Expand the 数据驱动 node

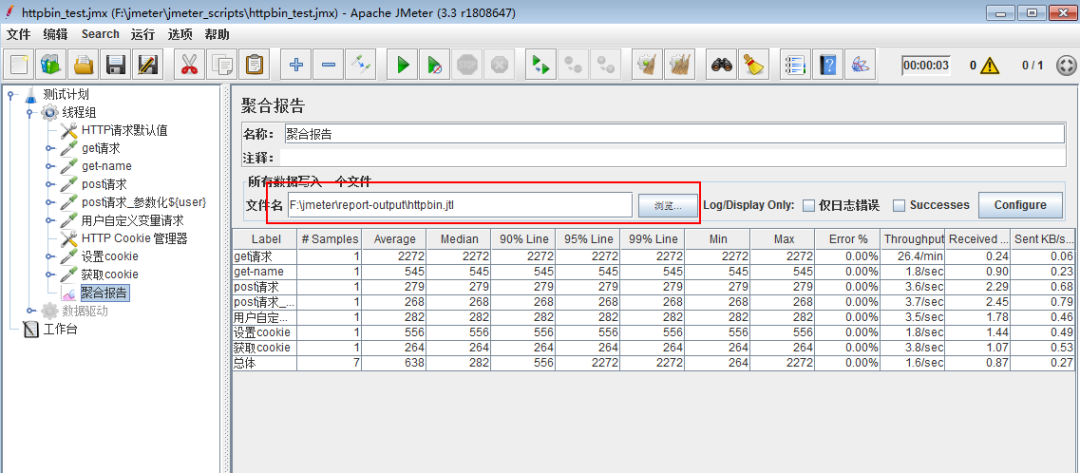click(30, 311)
